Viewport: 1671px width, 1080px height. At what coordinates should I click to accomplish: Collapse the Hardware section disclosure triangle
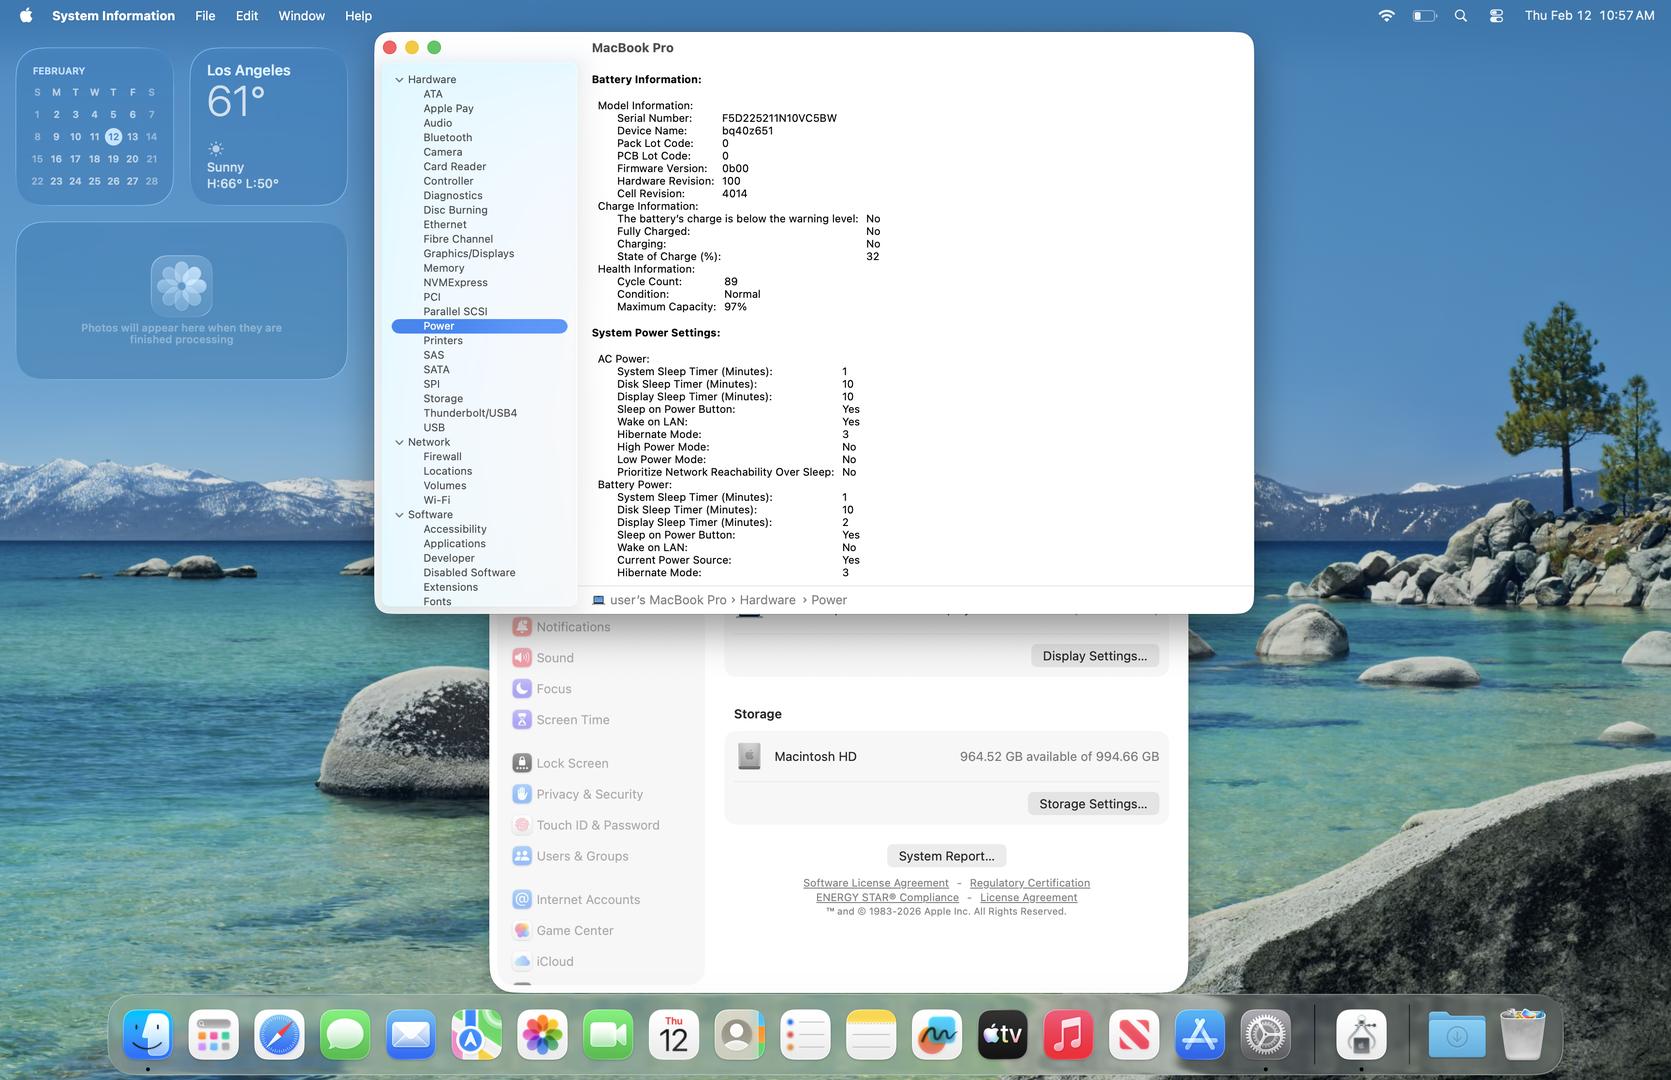(x=399, y=80)
